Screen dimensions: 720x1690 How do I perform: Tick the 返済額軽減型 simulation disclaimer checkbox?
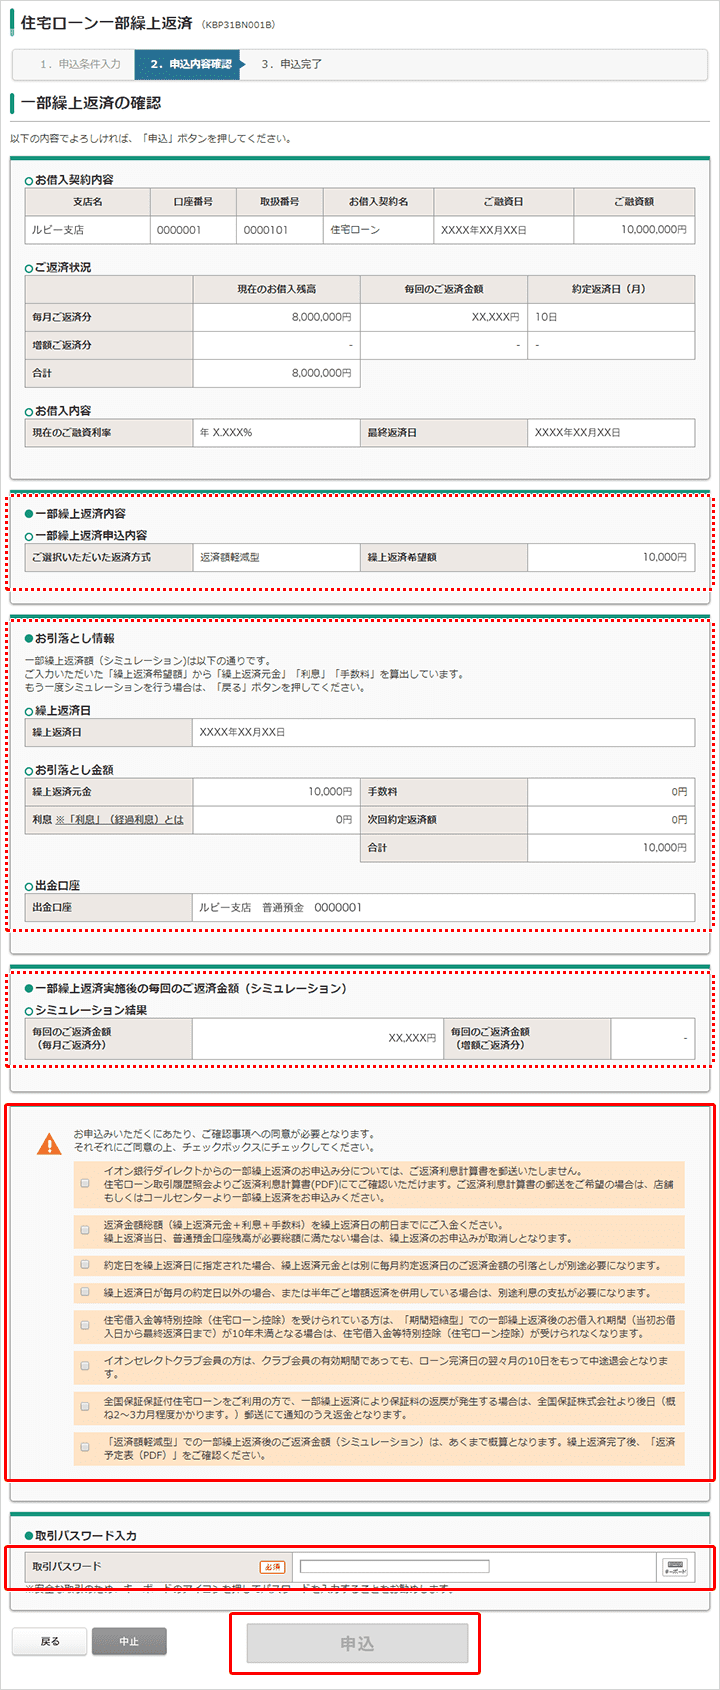click(85, 1448)
